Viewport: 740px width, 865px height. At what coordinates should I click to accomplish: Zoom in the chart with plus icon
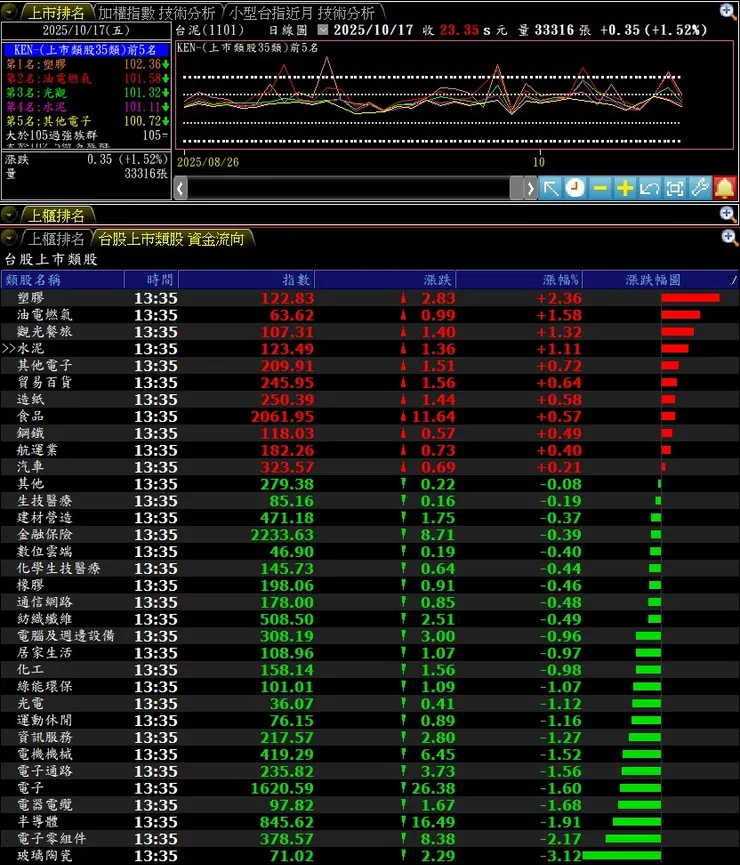tap(625, 189)
